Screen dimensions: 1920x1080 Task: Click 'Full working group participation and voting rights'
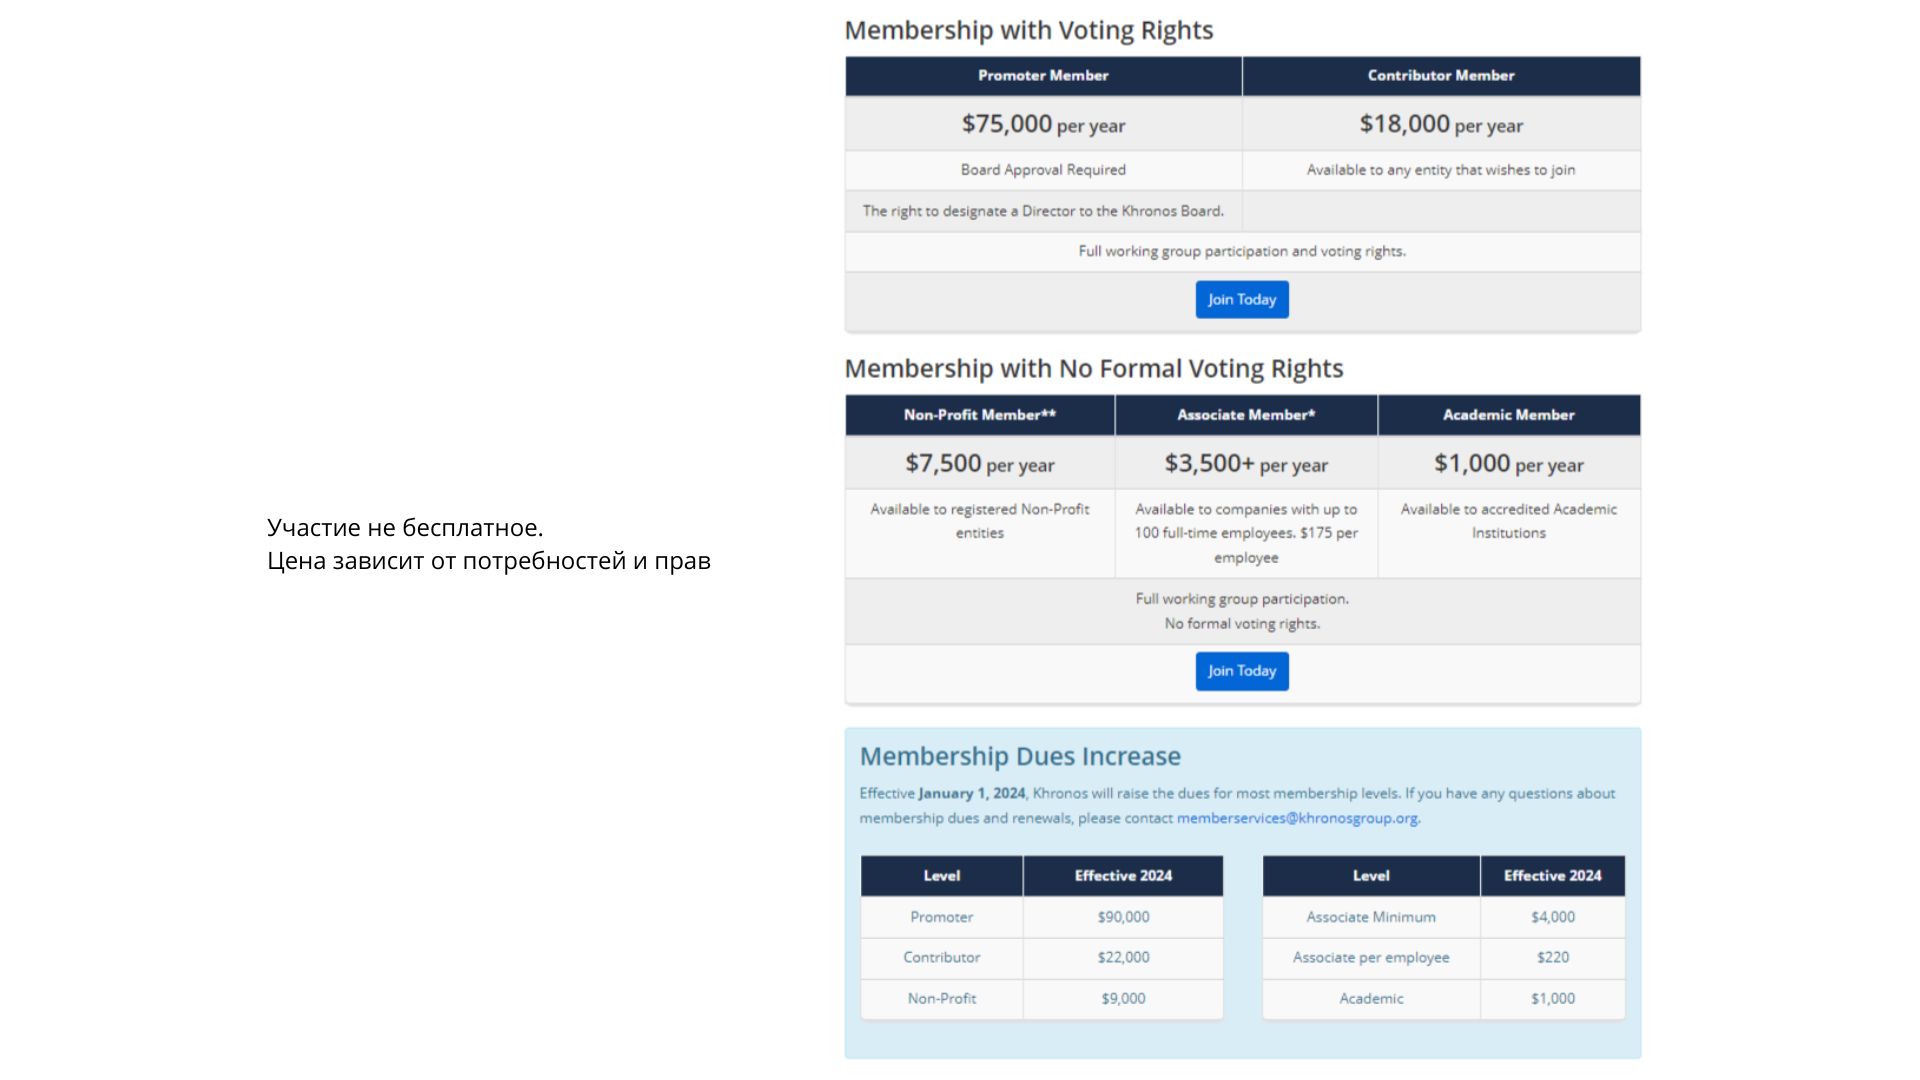tap(1242, 251)
